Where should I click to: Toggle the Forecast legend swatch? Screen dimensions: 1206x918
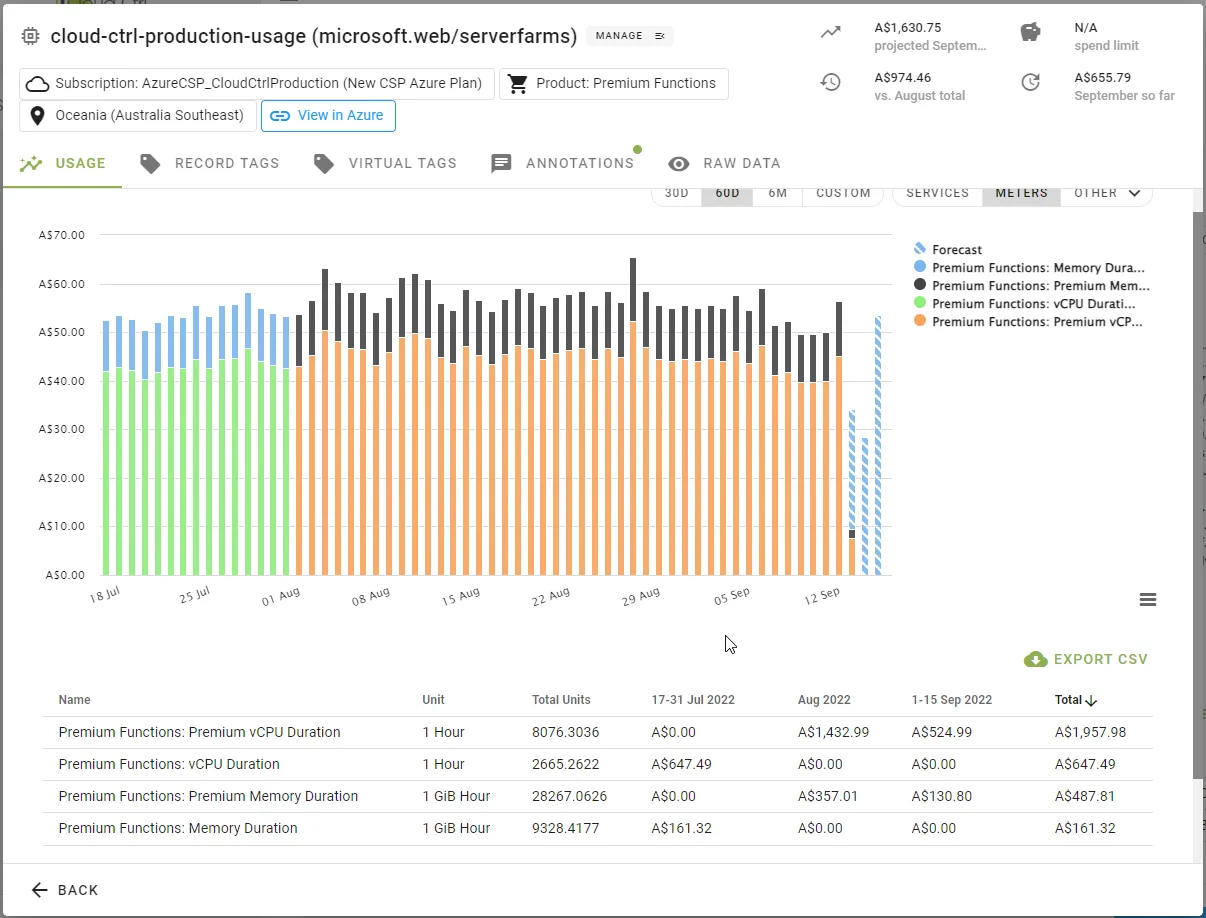920,249
